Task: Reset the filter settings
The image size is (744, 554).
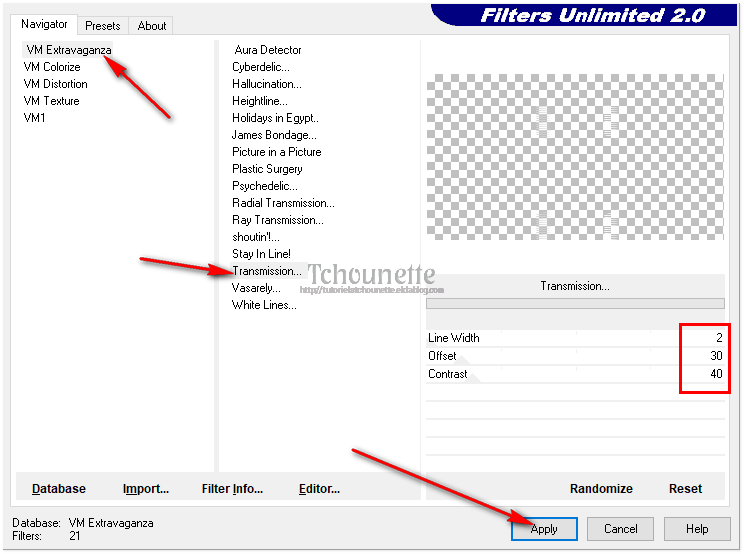Action: pyautogui.click(x=685, y=489)
